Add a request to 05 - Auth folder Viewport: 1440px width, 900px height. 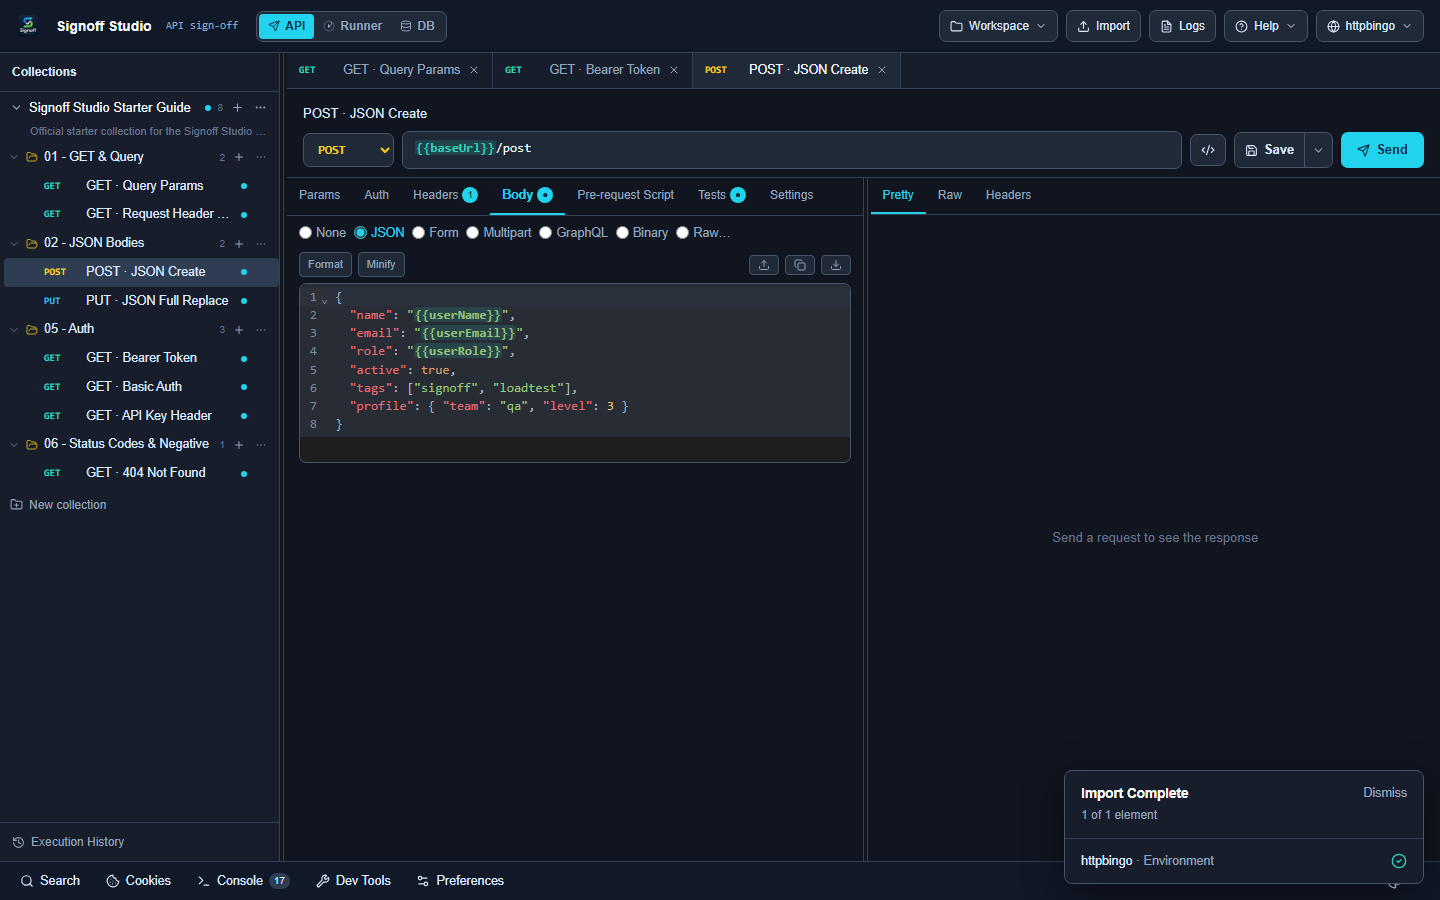(x=239, y=329)
